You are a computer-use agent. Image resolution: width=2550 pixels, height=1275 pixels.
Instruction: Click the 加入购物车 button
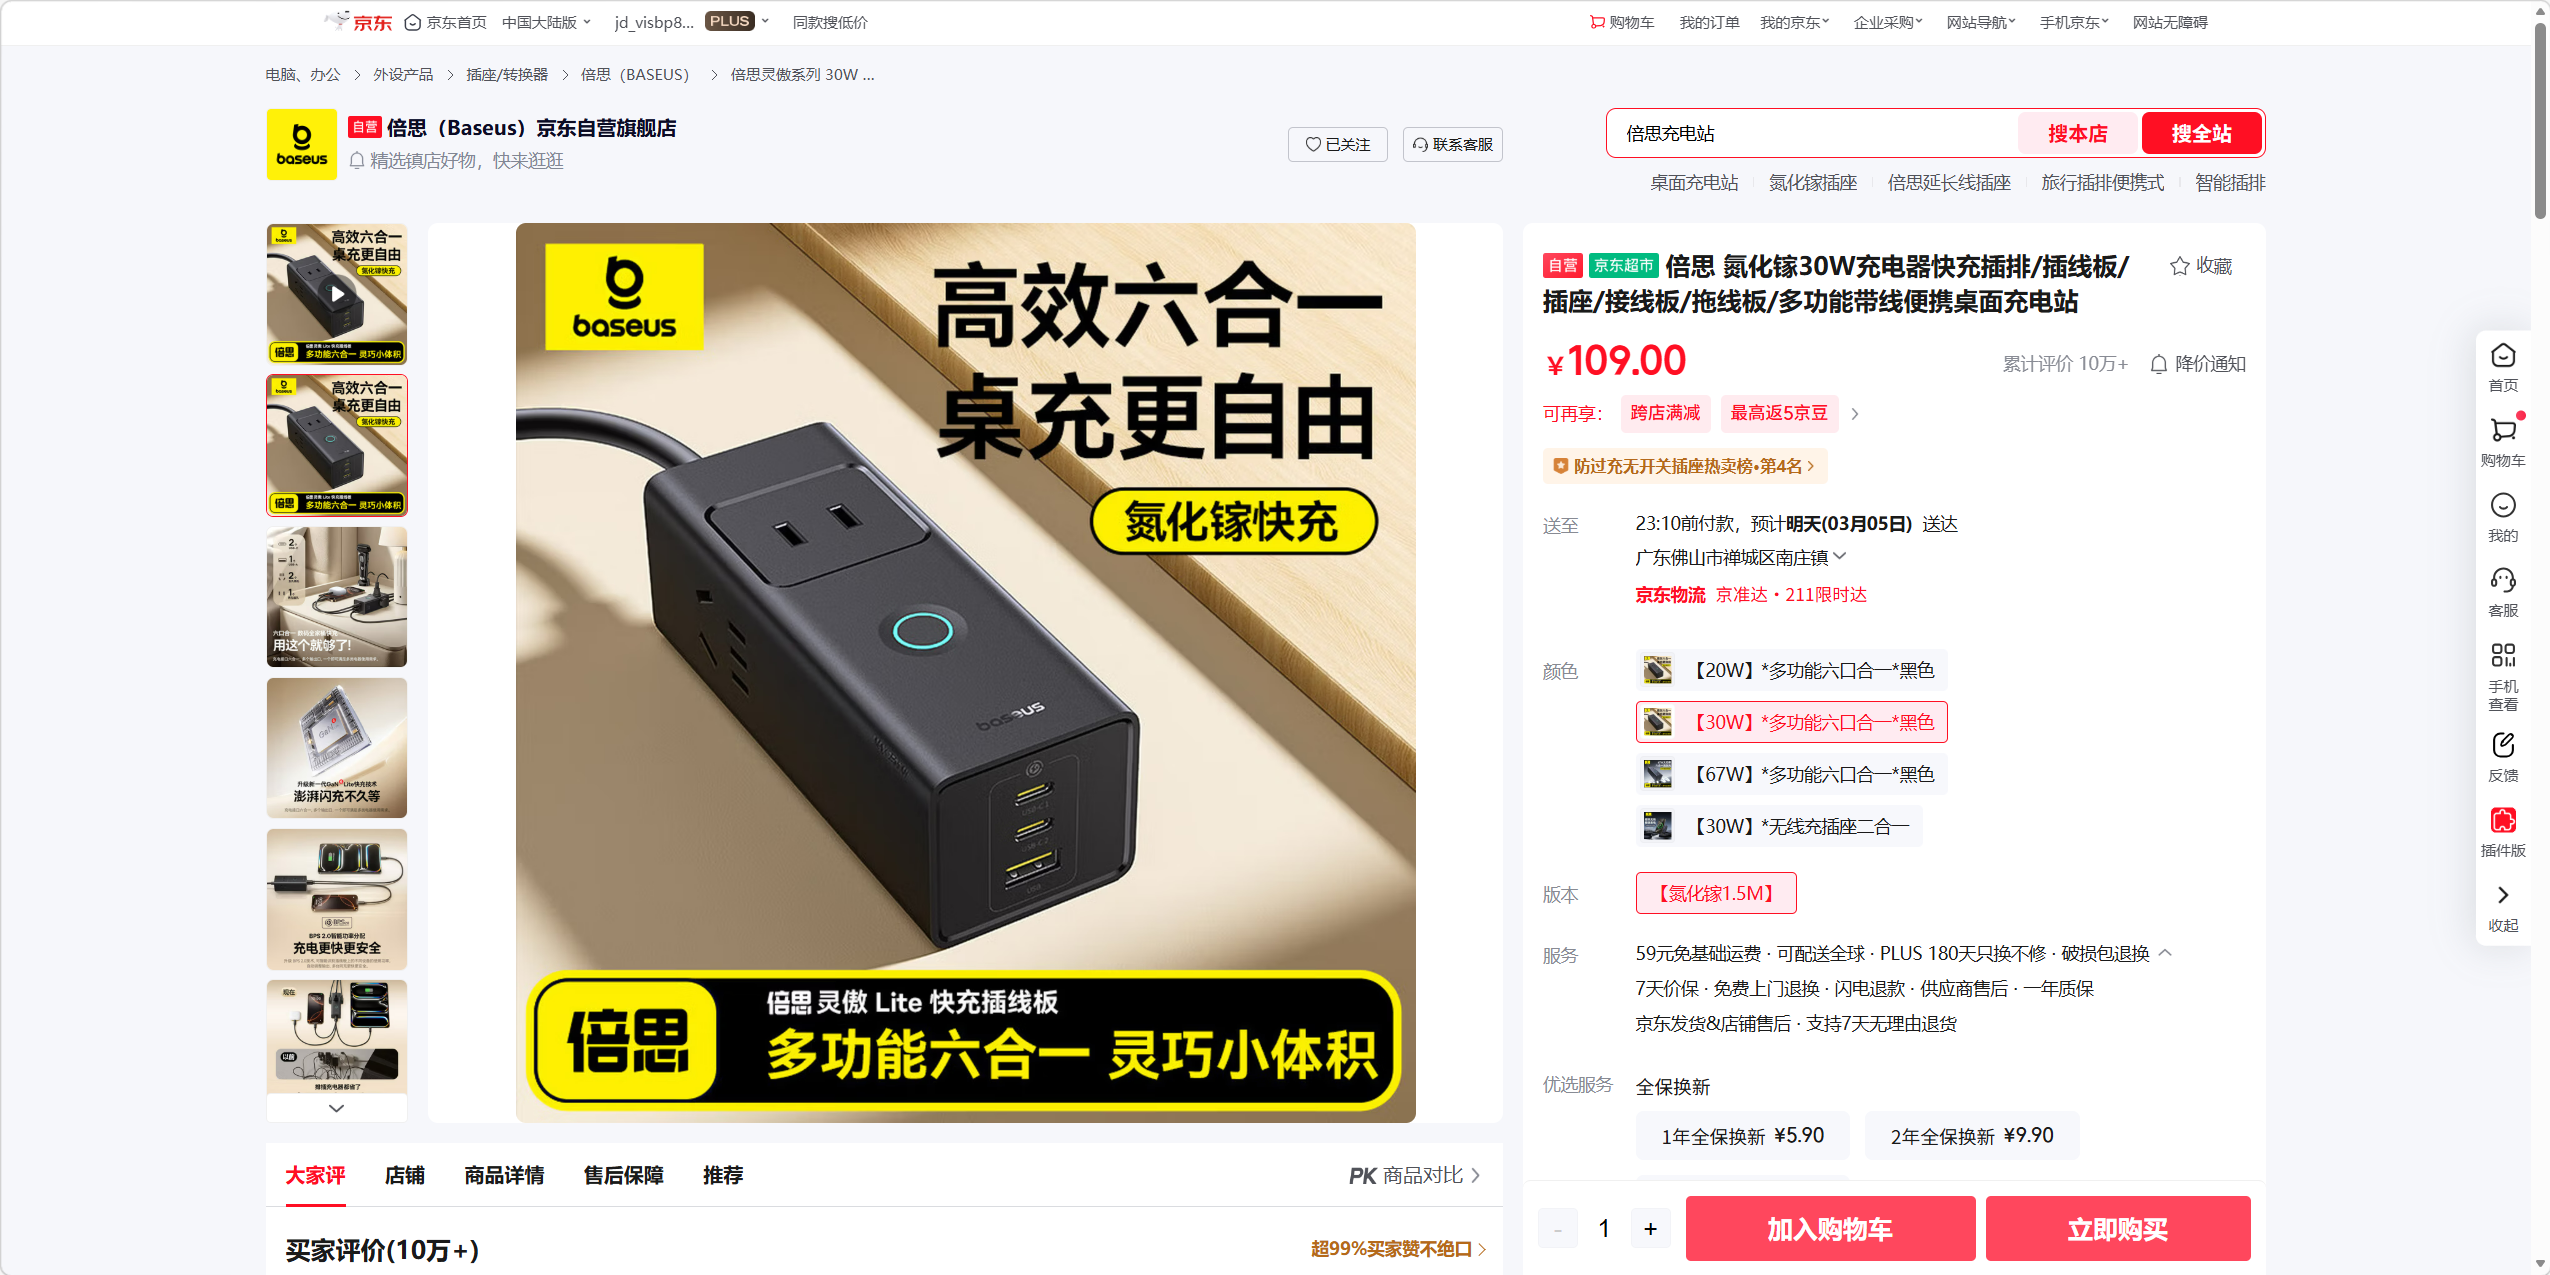coord(1830,1228)
